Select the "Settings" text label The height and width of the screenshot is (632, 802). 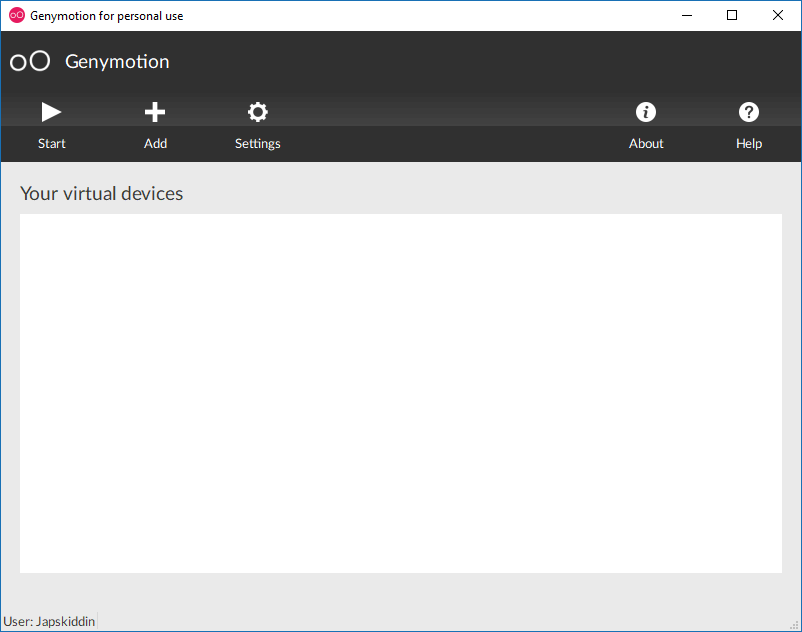pos(258,144)
